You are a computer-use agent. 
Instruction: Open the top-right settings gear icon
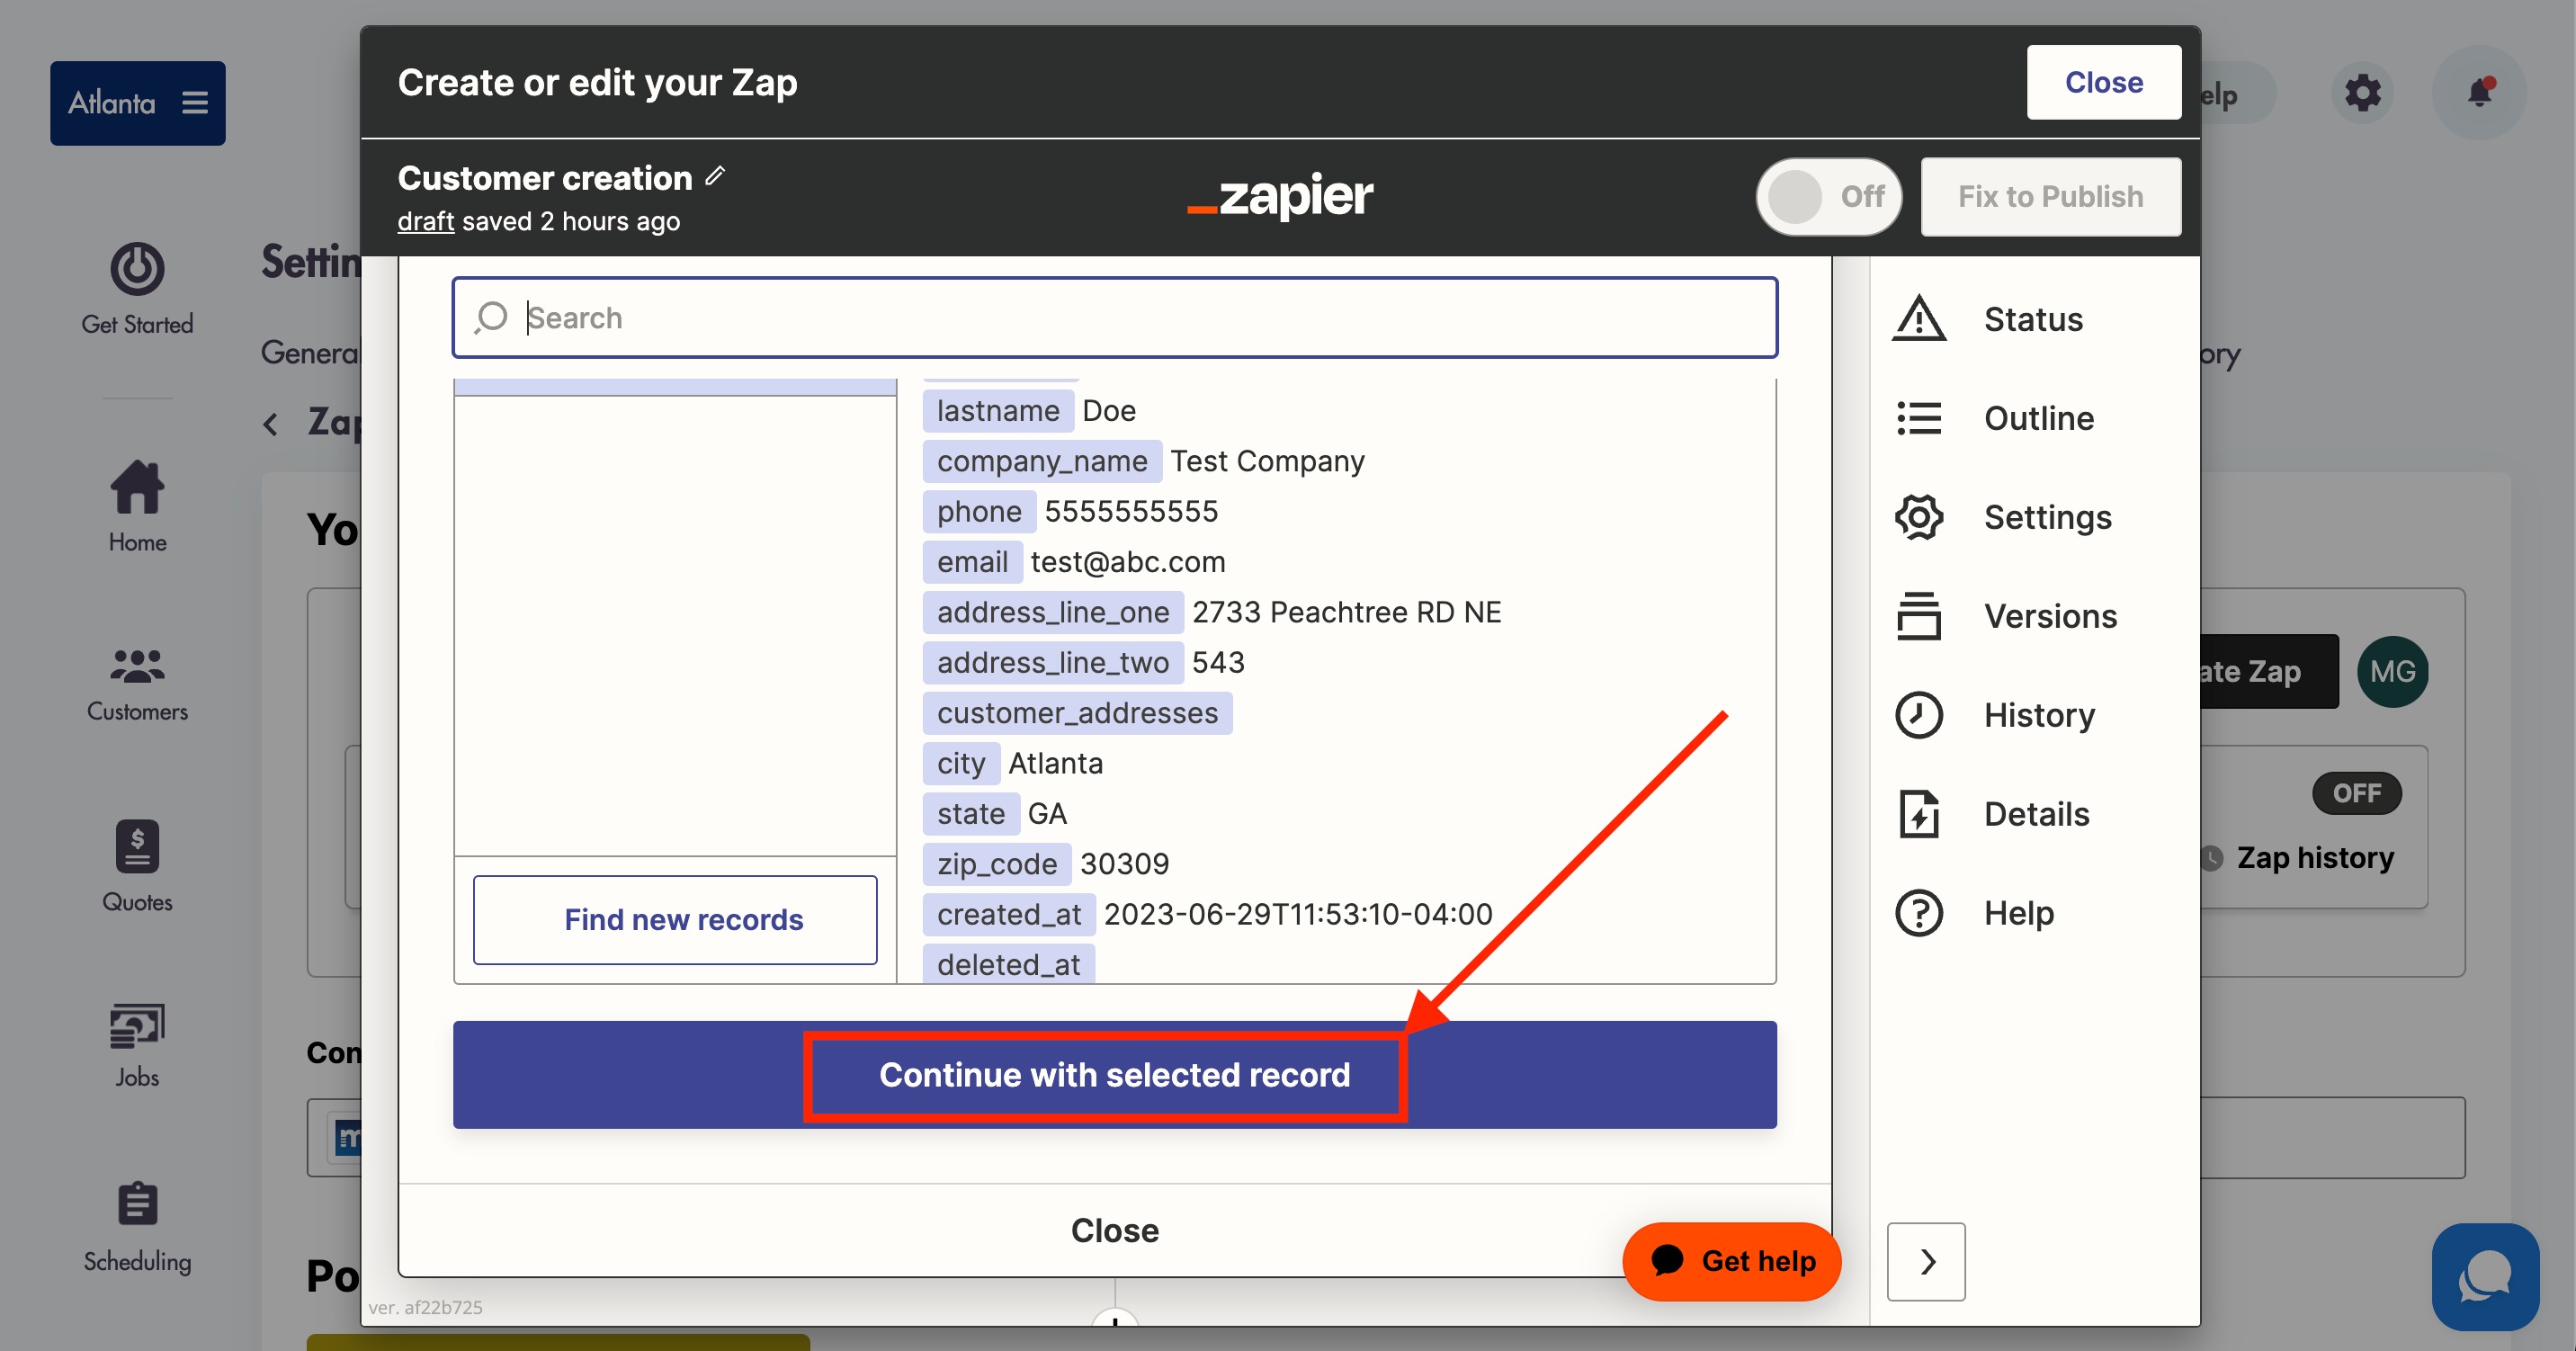point(2362,93)
